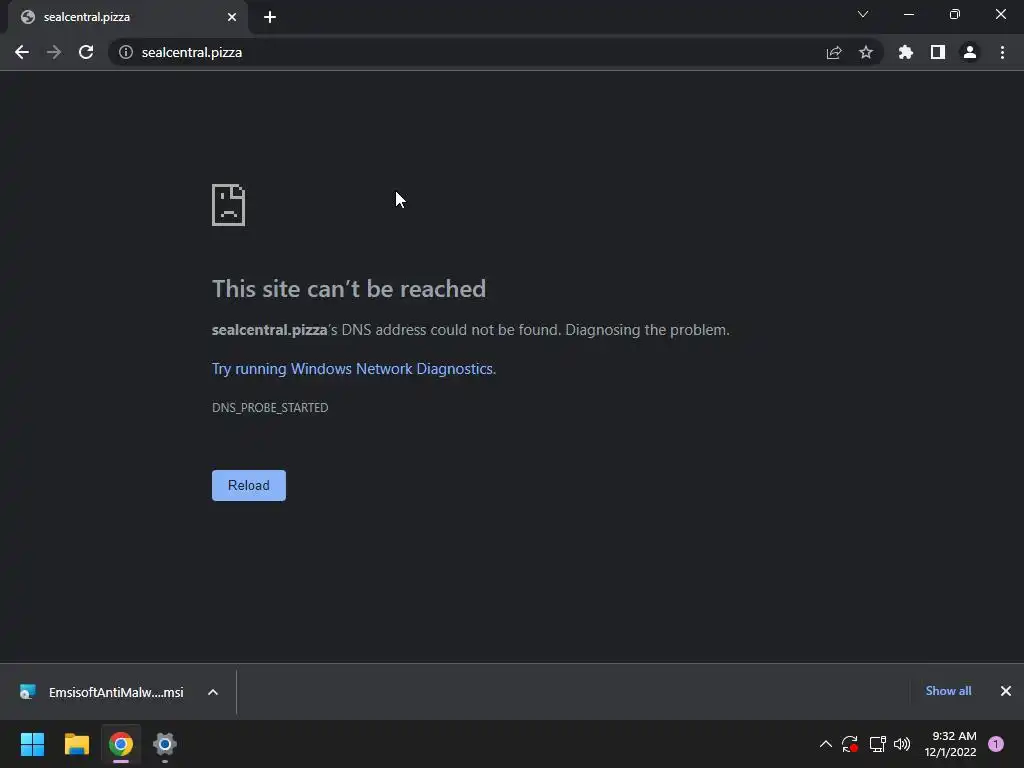
Task: Open the Chrome profile avatar
Action: click(969, 52)
